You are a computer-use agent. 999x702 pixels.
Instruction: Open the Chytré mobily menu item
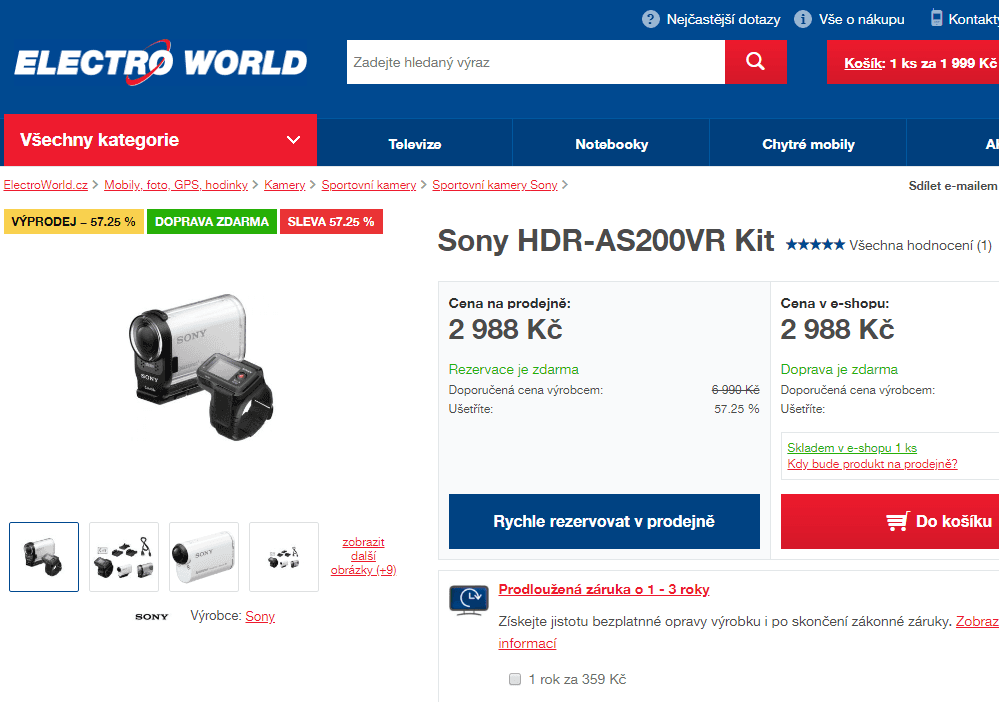[x=809, y=144]
